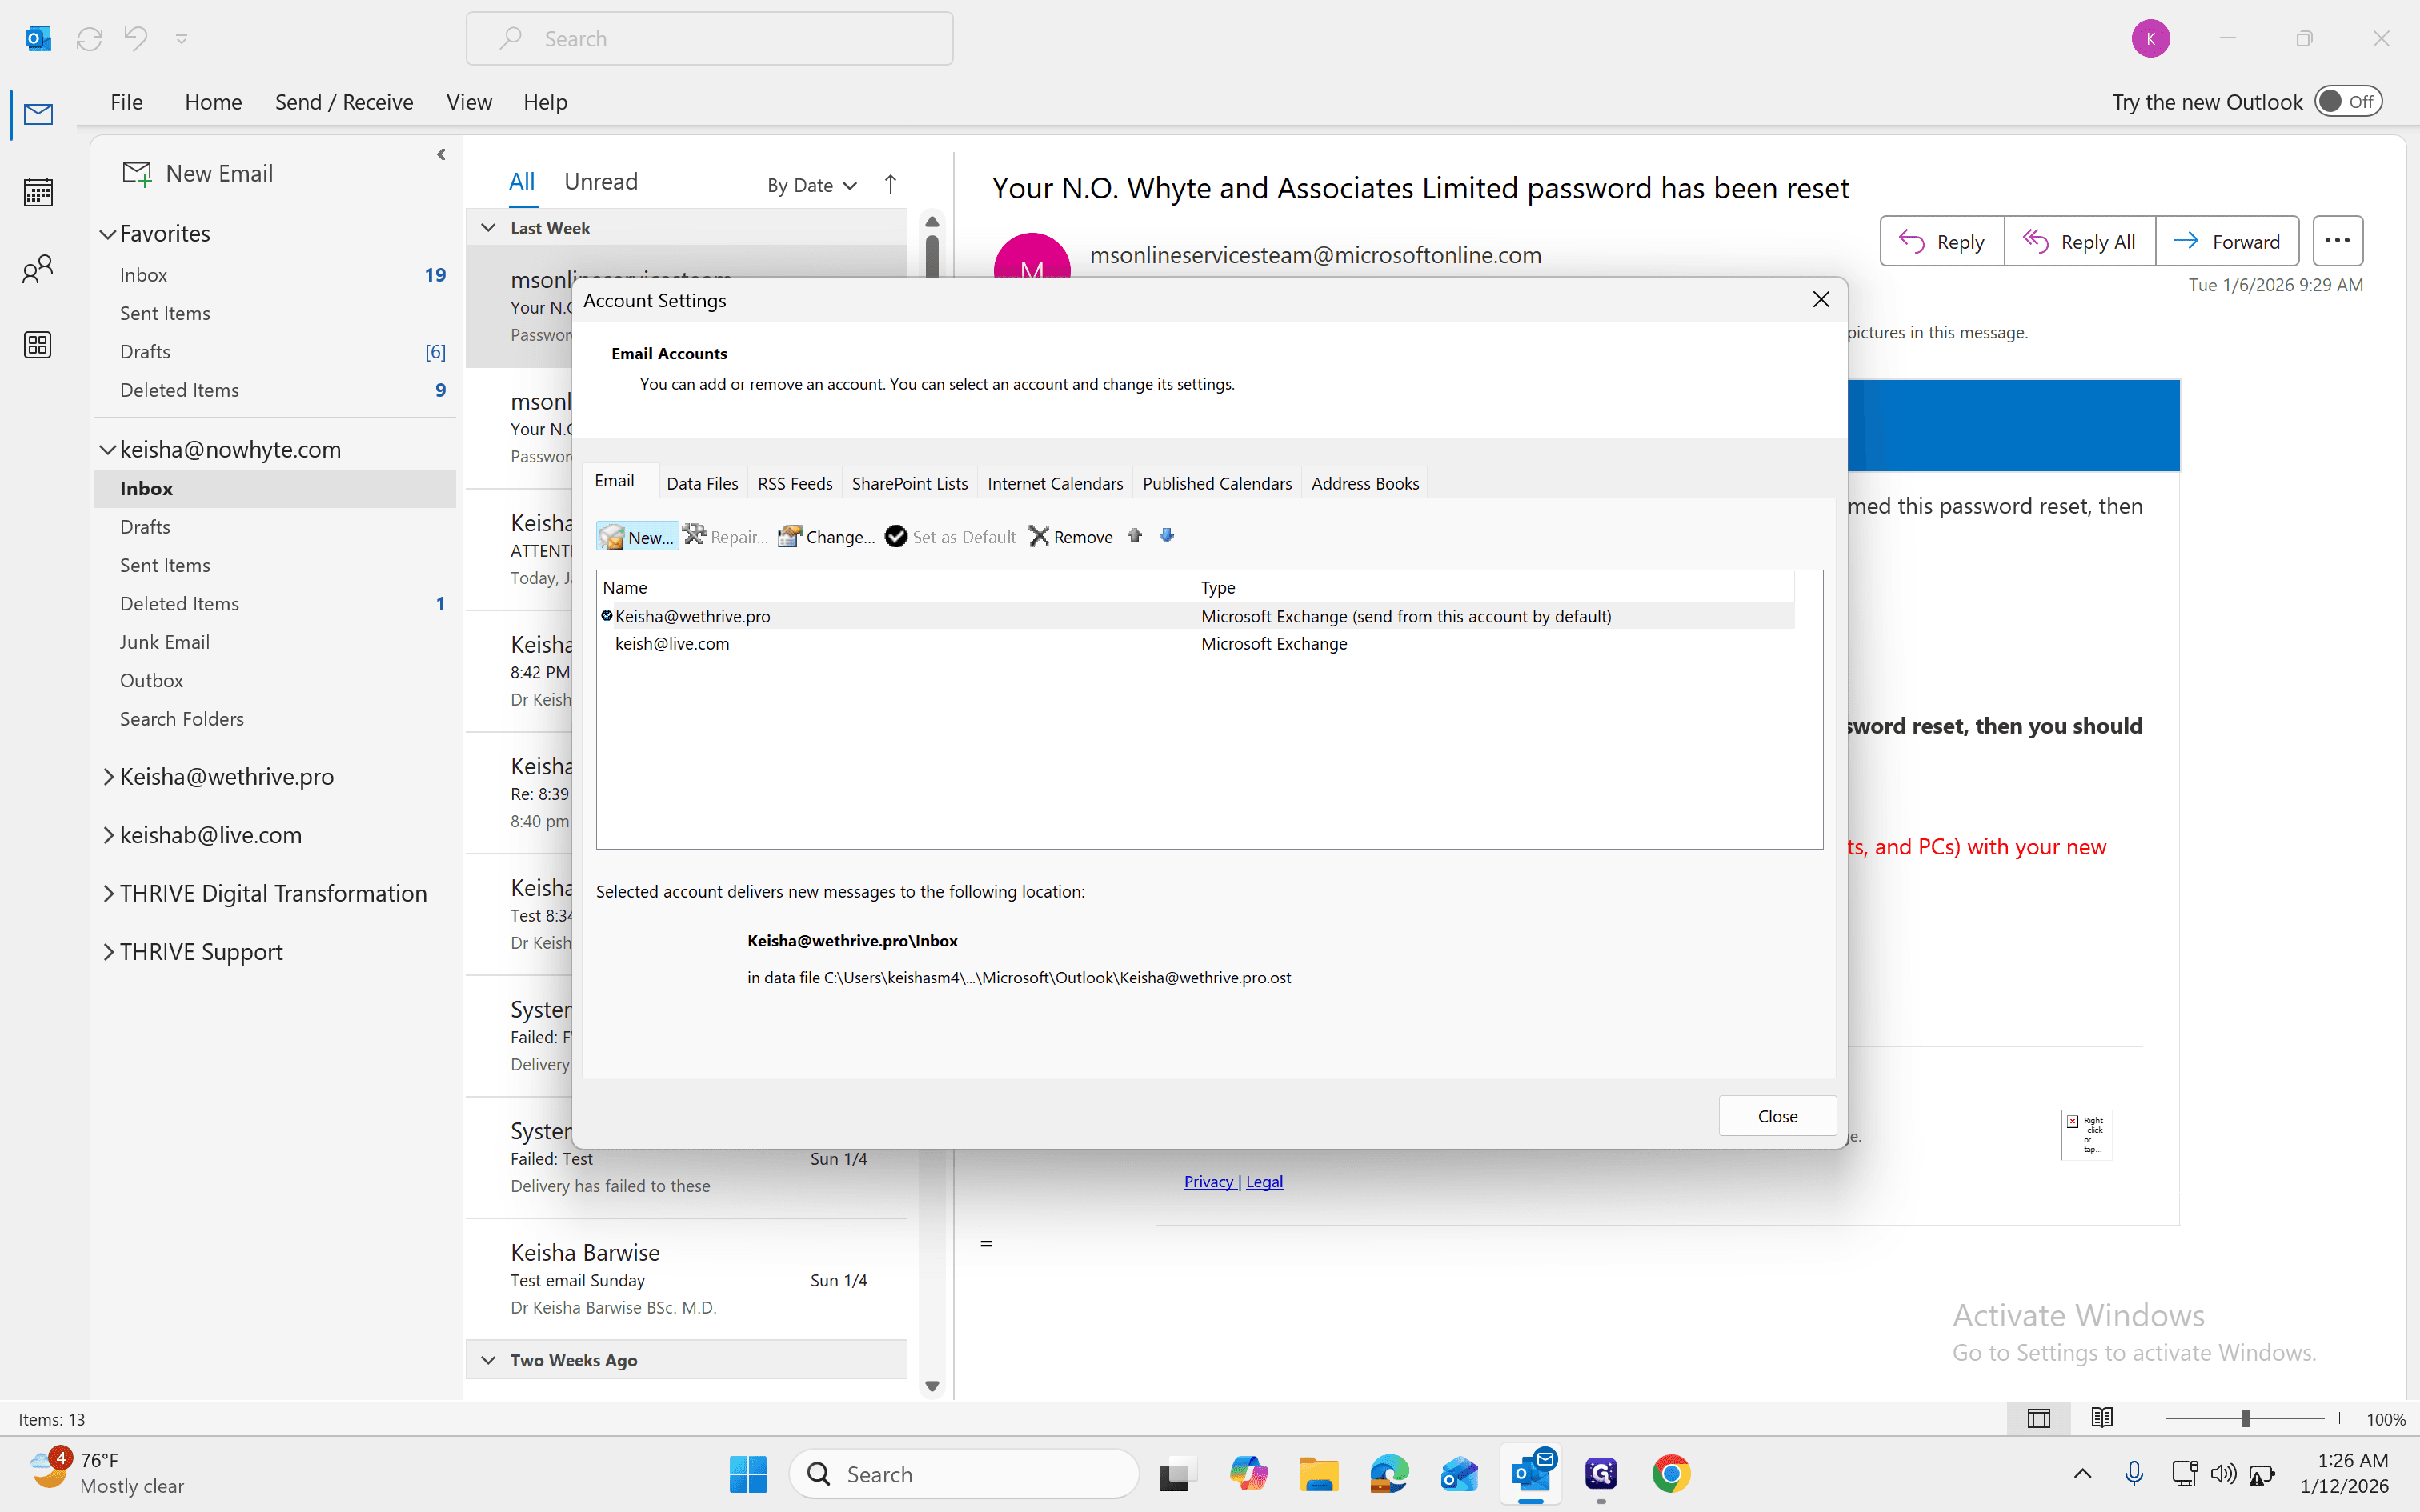2420x1512 pixels.
Task: Expand the Keisha@wethrive.pro account folders
Action: [108, 777]
